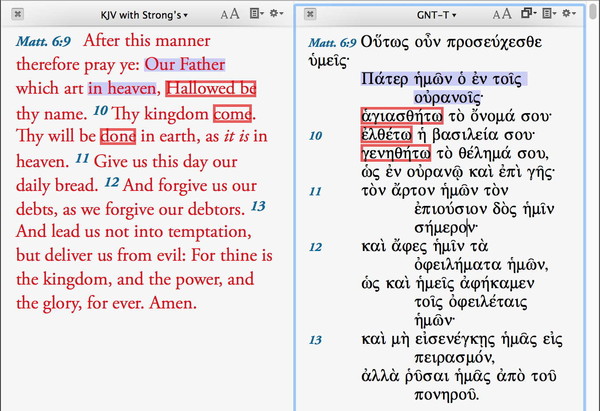Click the Greek word ἀφήκαμεν
This screenshot has width=600, height=411.
click(497, 284)
